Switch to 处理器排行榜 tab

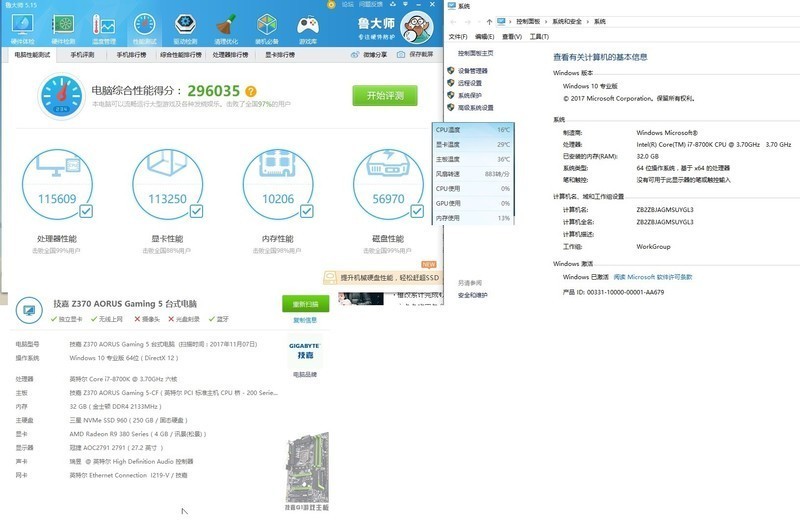pos(230,55)
